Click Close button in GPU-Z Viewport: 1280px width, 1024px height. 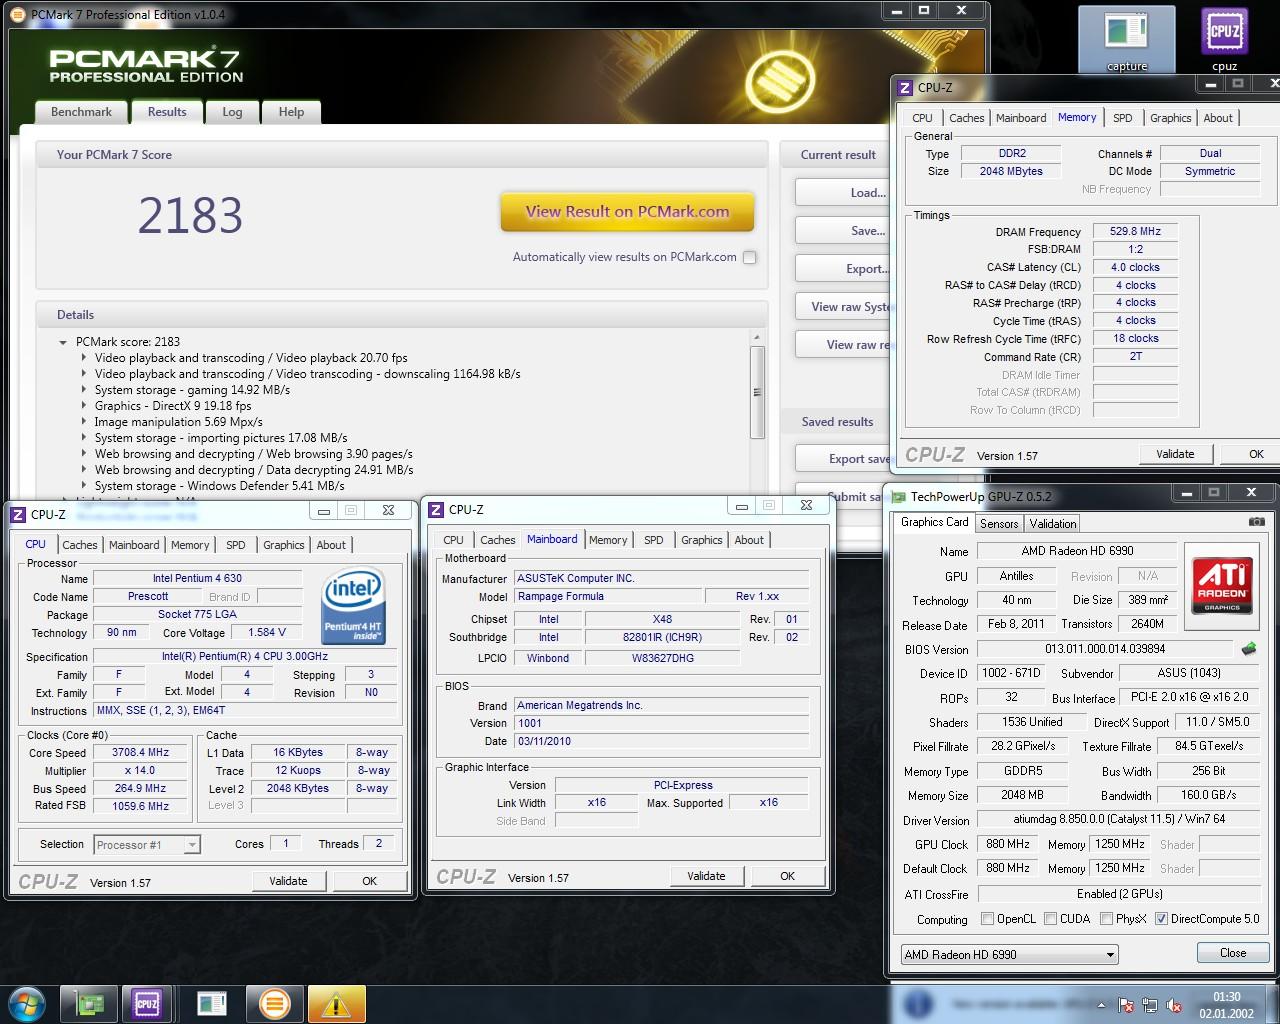click(1232, 953)
